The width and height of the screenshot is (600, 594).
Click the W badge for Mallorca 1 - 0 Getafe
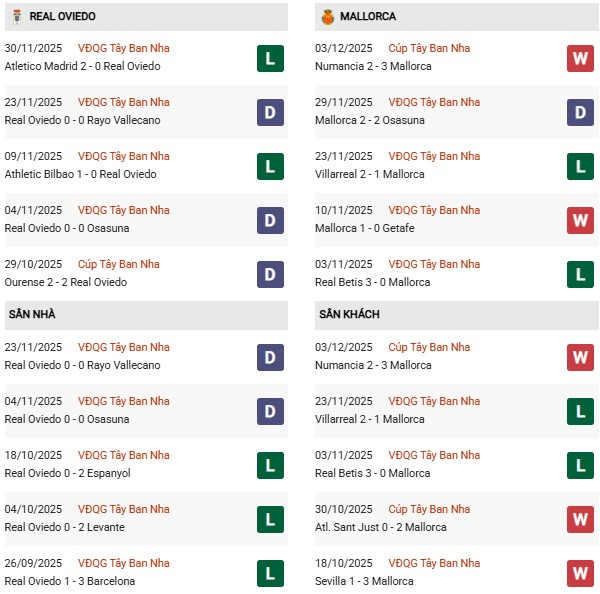pos(580,220)
